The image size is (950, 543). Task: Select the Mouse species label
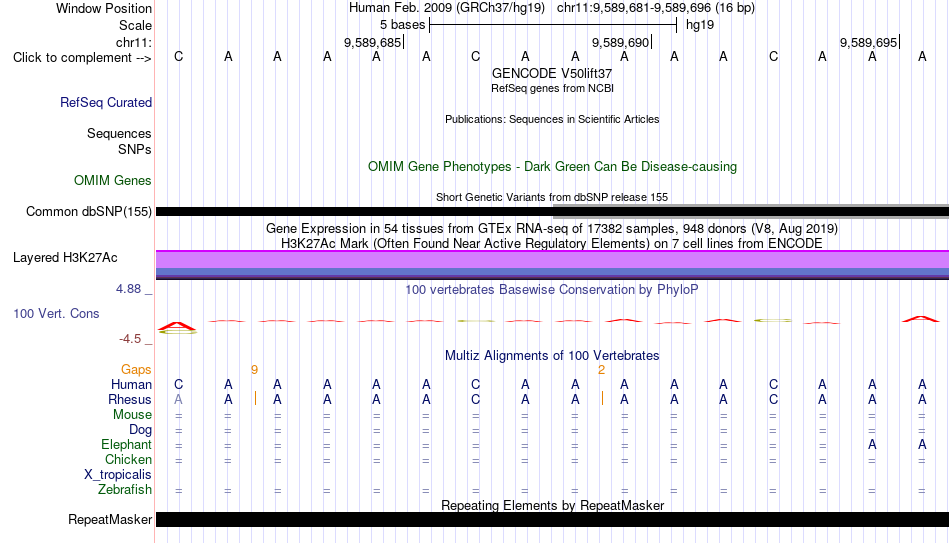(x=132, y=415)
